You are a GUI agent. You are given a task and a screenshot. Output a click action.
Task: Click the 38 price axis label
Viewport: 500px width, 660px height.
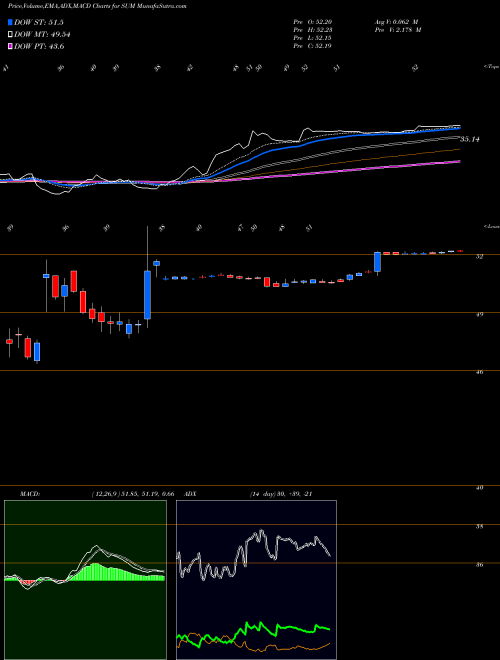tap(479, 527)
